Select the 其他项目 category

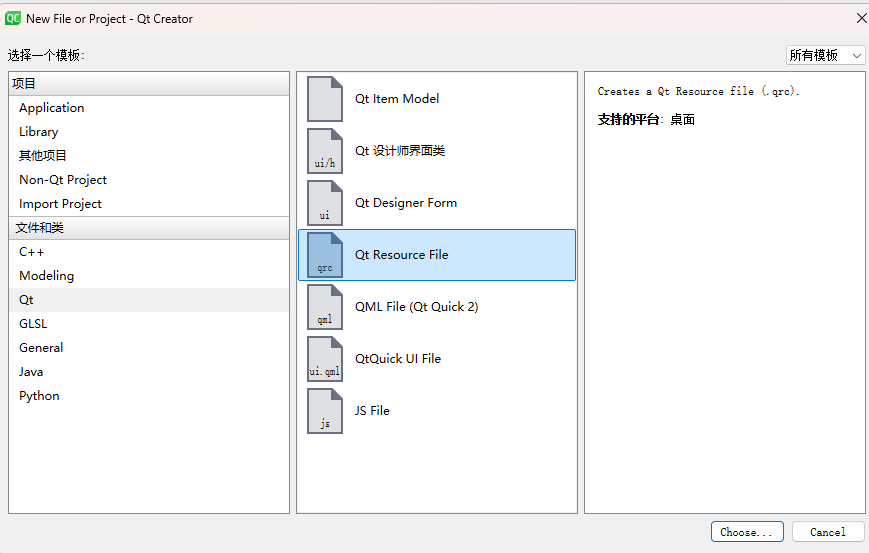[x=149, y=156]
